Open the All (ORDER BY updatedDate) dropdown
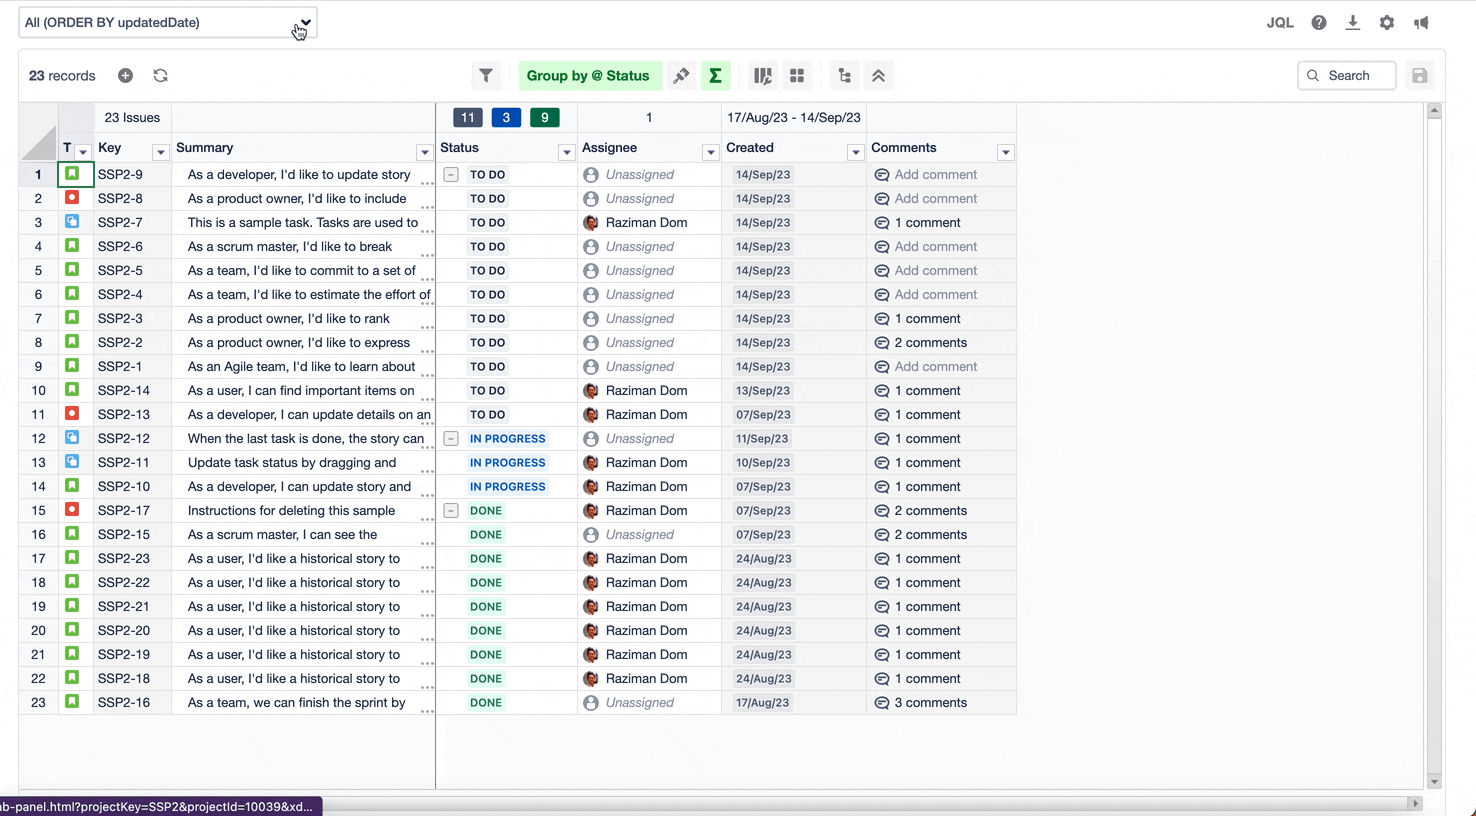 (168, 22)
